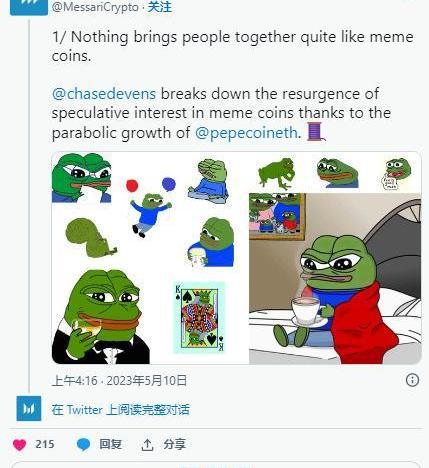Follow the account via 关注
The width and height of the screenshot is (429, 468).
coord(160,7)
